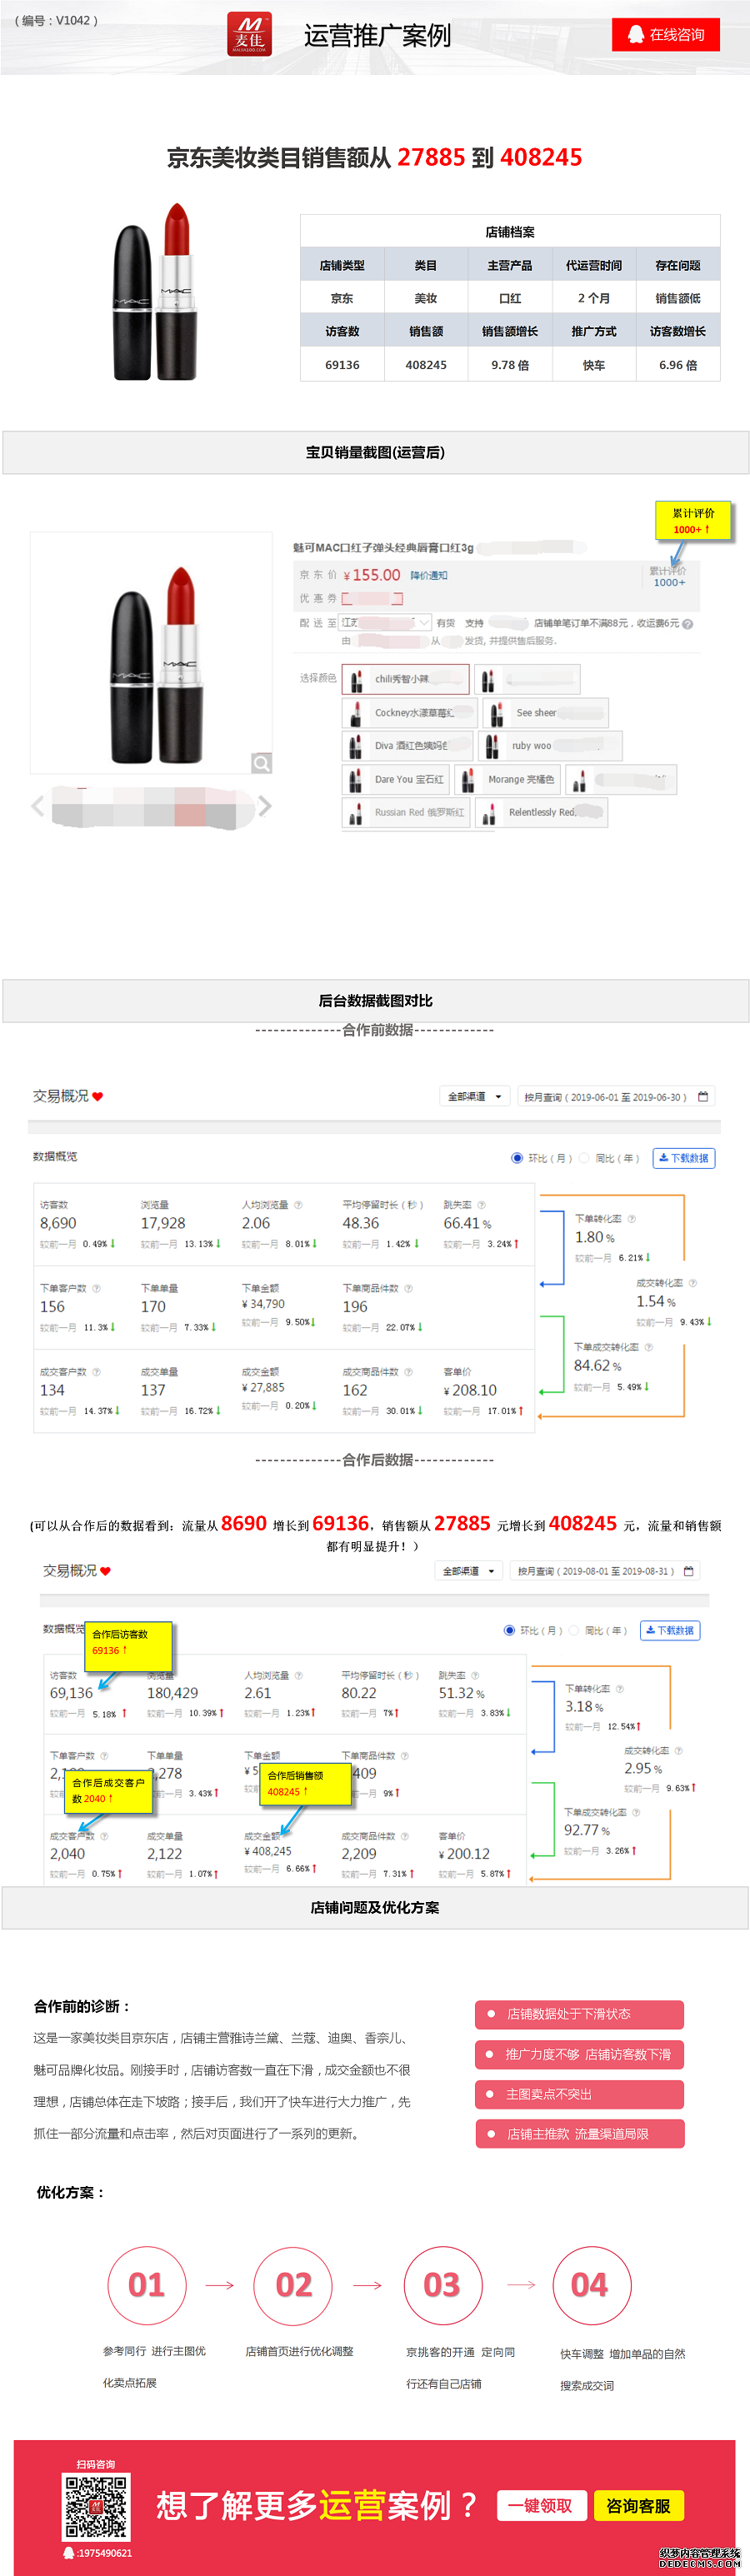The width and height of the screenshot is (750, 2576).
Task: Click the help icon beside 人均浏览量 2.61
Action: coord(298,1675)
